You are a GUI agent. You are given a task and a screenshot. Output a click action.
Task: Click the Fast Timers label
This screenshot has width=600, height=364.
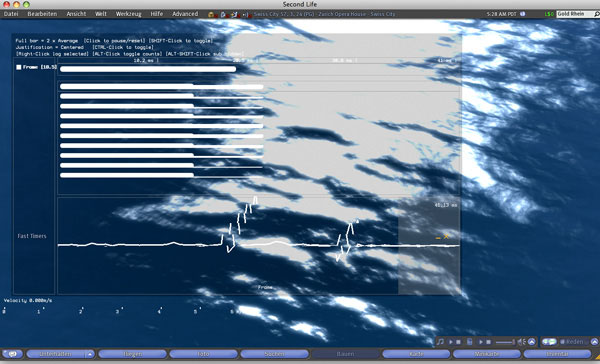32,236
